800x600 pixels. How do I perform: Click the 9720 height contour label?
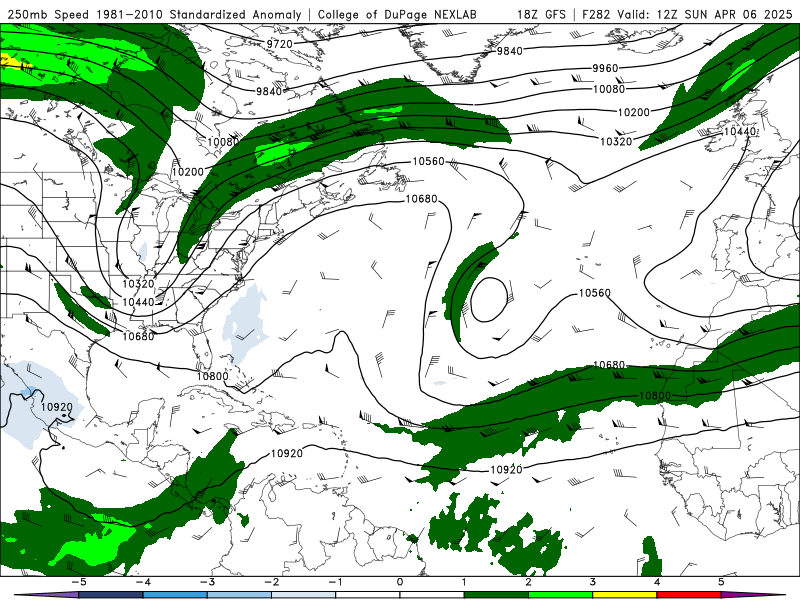click(280, 44)
